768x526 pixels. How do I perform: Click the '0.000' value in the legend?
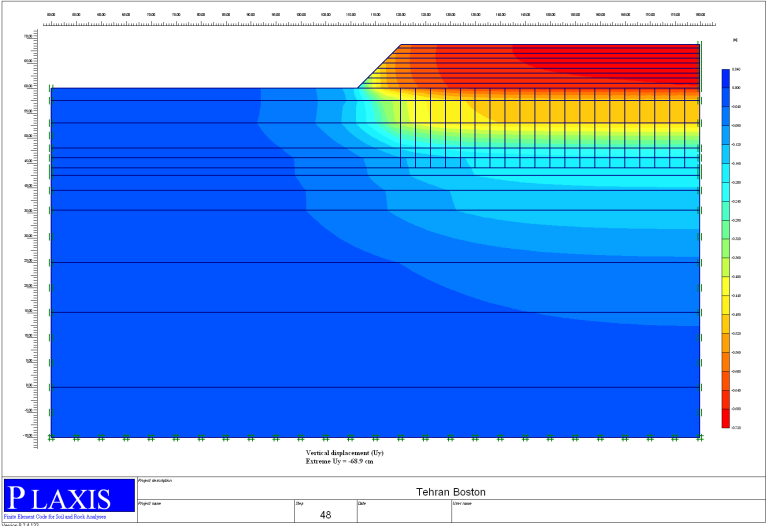(736, 88)
